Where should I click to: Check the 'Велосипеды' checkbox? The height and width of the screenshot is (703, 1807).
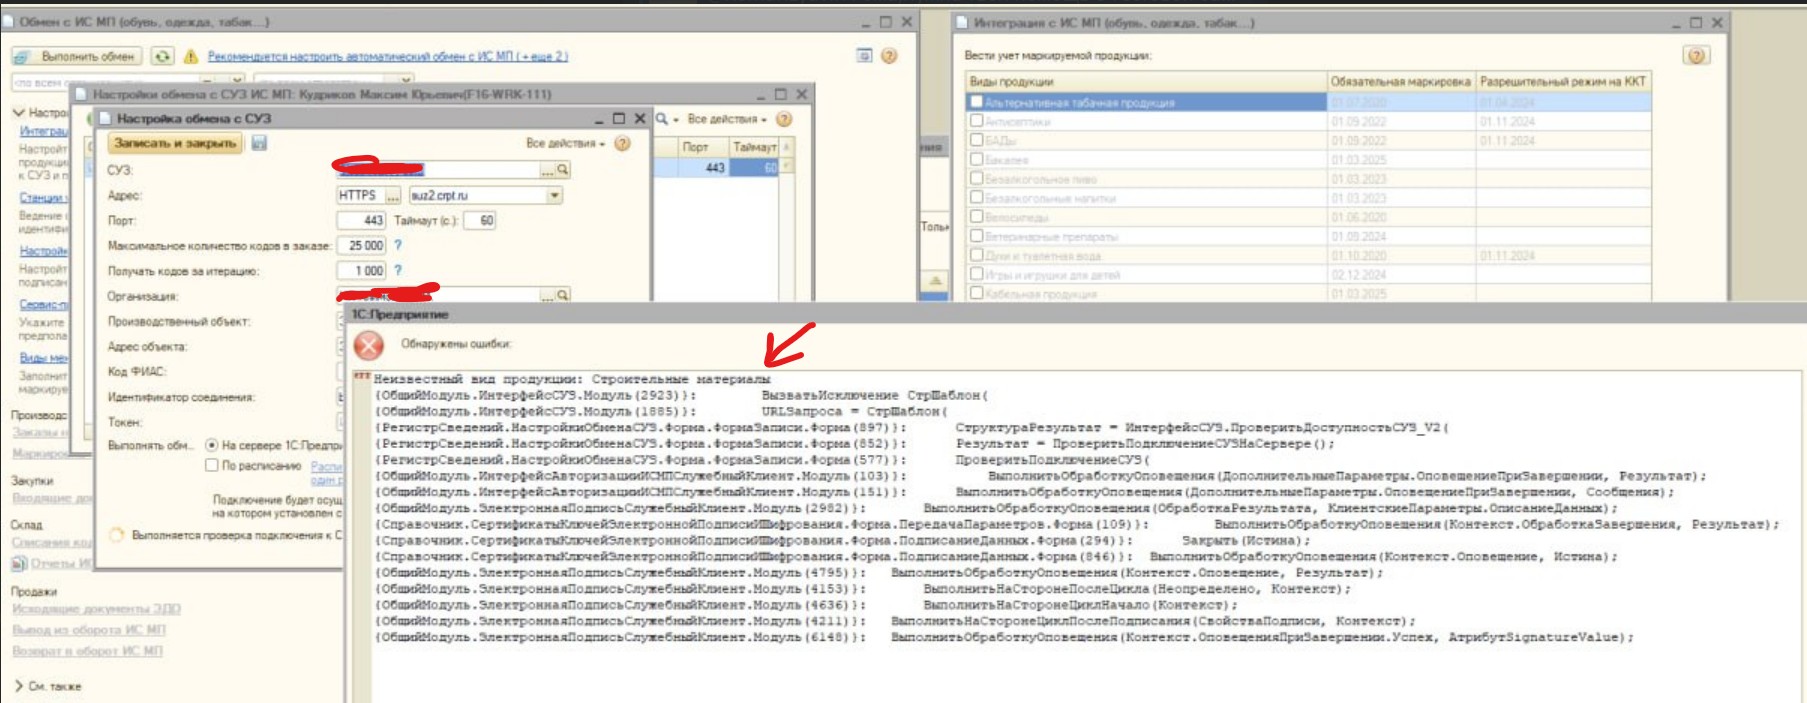point(976,217)
